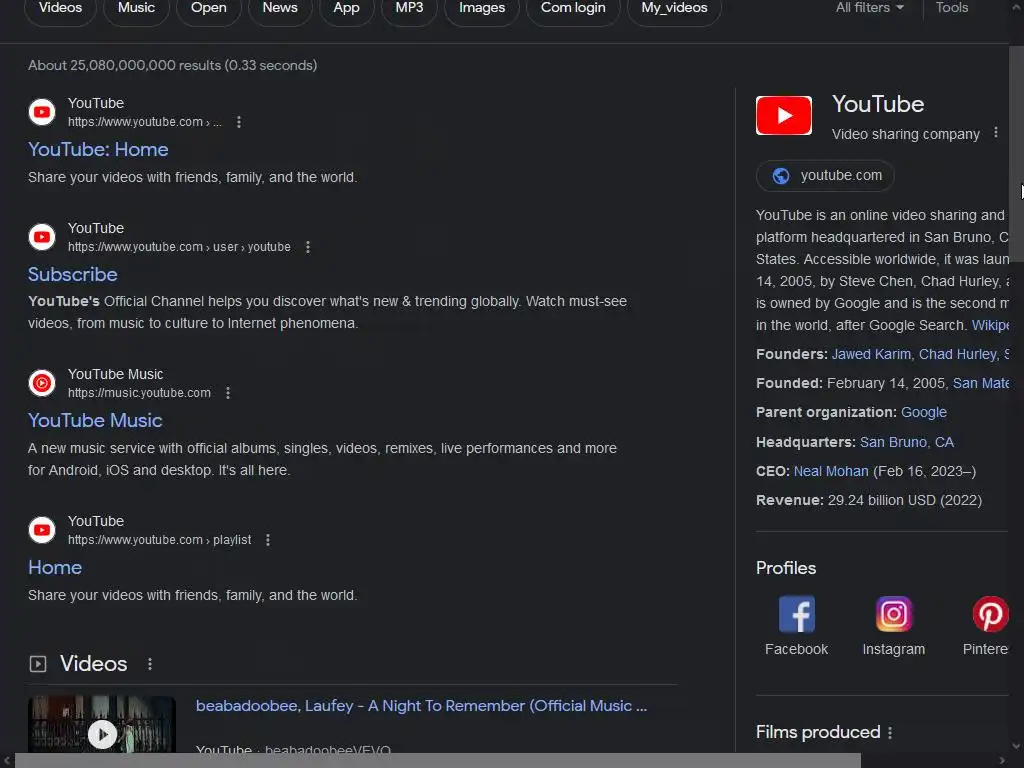This screenshot has width=1024, height=768.
Task: Select the Com login filter chip
Action: tap(573, 9)
